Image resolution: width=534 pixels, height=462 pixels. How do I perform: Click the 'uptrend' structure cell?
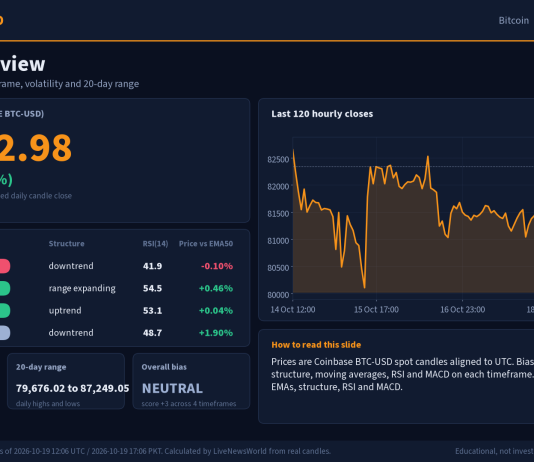point(65,310)
